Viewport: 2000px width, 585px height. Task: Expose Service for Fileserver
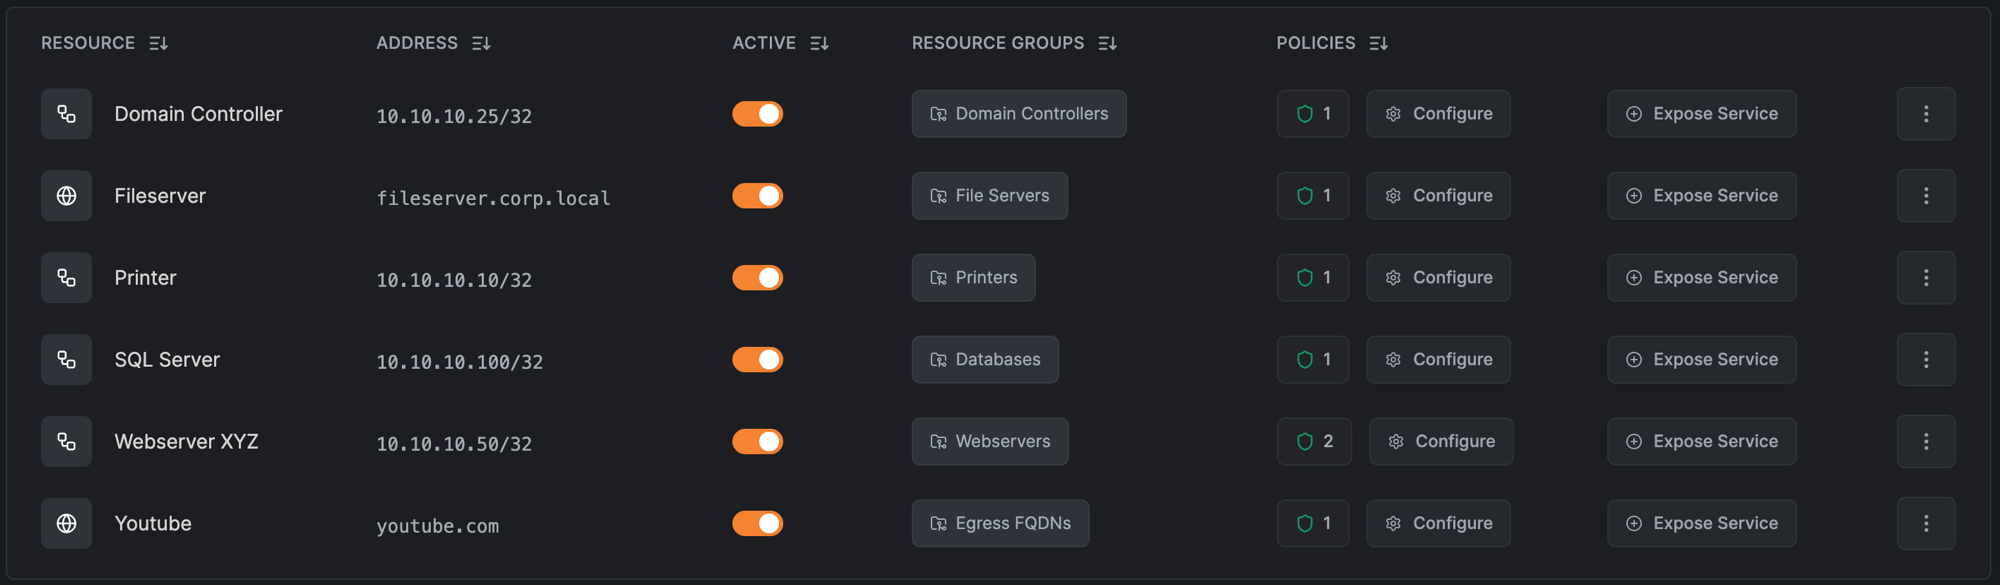(x=1701, y=196)
